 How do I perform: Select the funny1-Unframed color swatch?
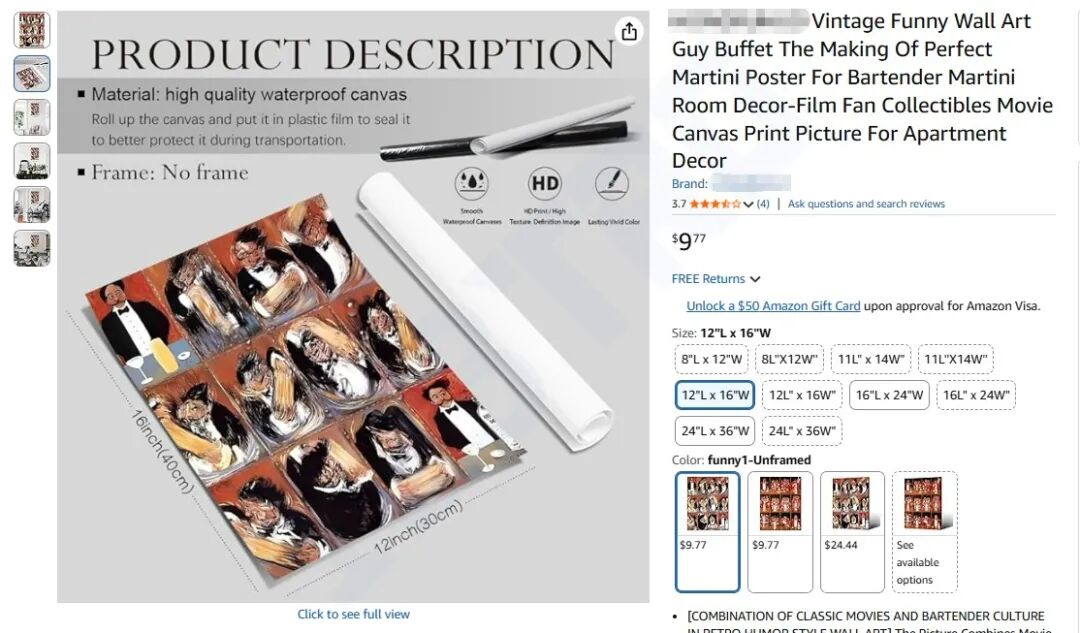[x=707, y=531]
